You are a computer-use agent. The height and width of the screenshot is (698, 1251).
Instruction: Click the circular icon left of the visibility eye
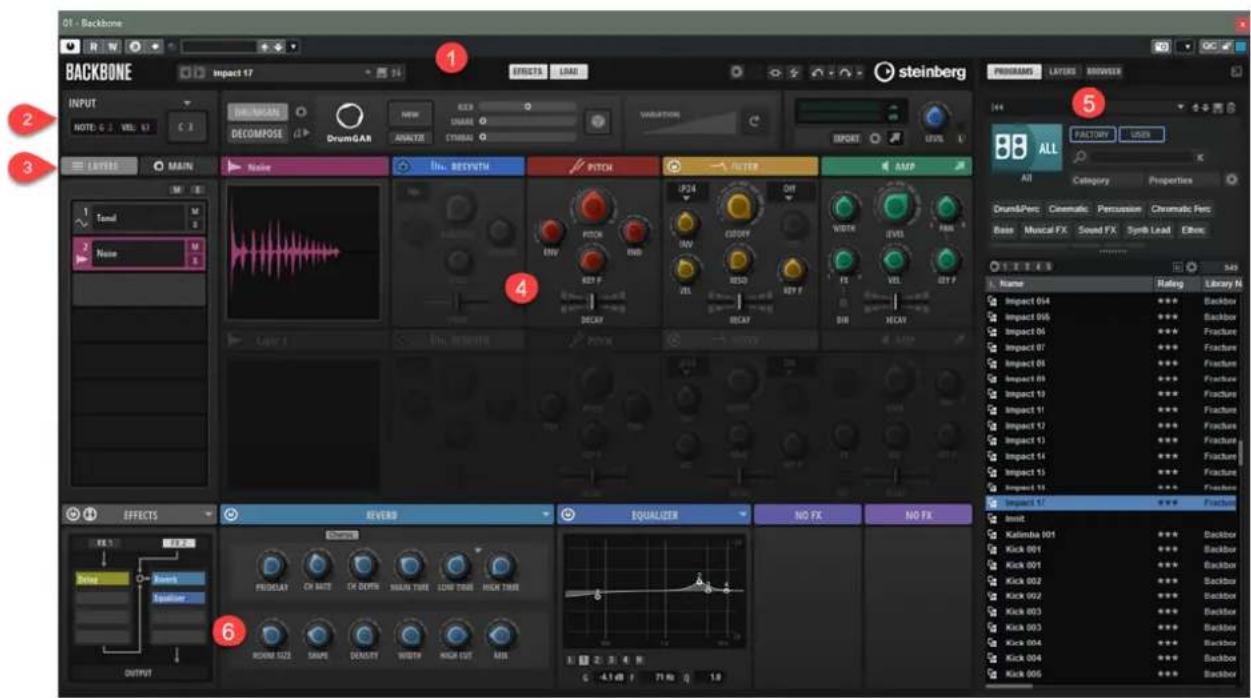pyautogui.click(x=736, y=73)
